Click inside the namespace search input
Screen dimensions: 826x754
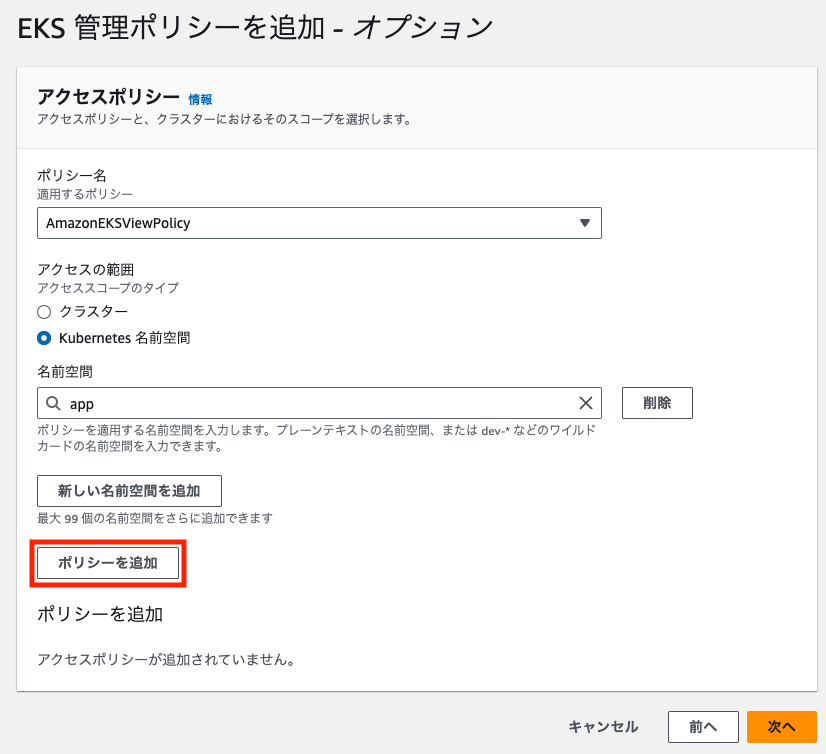pos(300,403)
